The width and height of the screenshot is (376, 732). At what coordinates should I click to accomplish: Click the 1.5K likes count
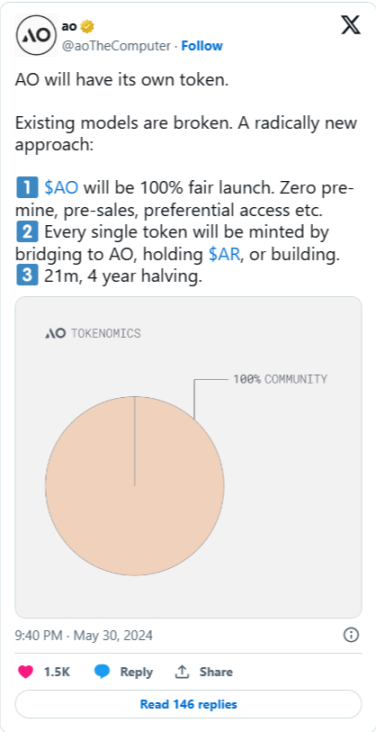click(57, 672)
